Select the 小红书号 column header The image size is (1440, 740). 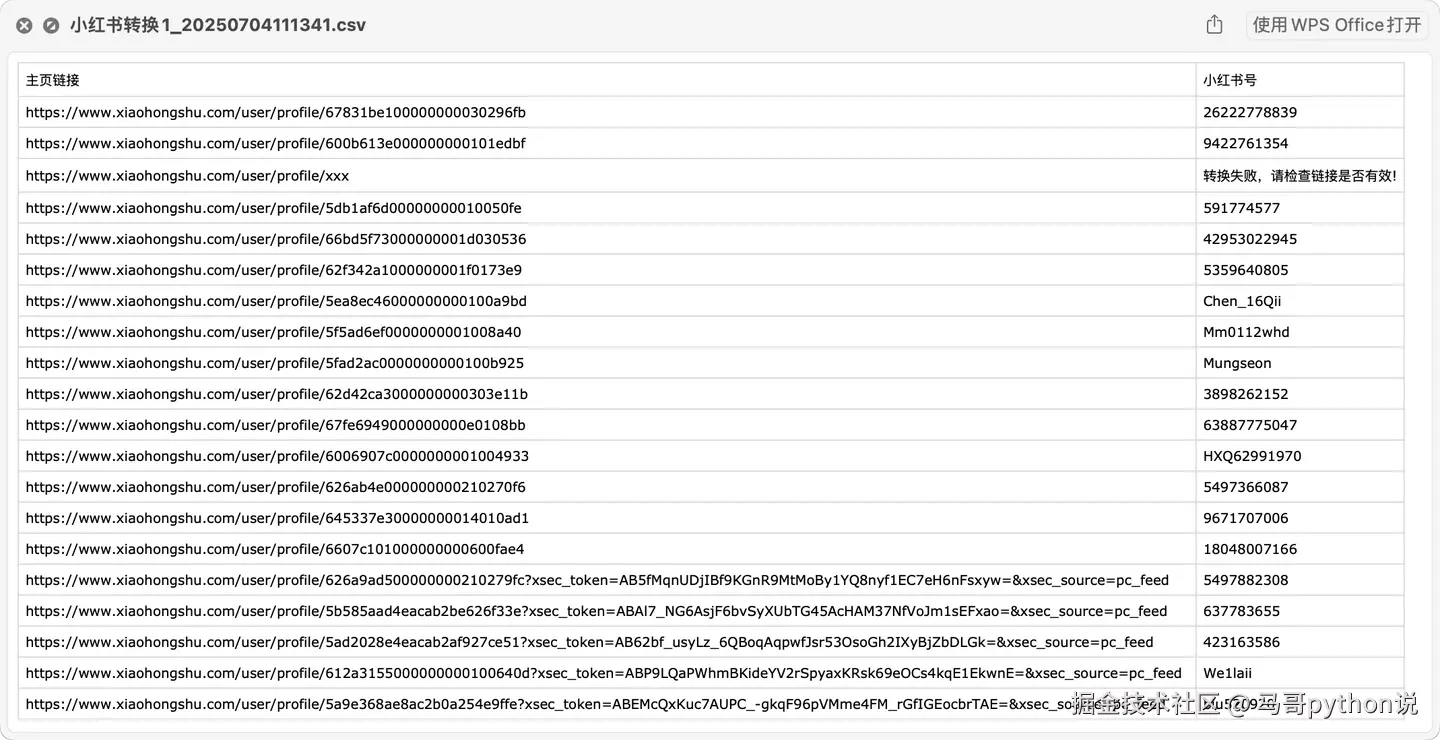pyautogui.click(x=1225, y=80)
